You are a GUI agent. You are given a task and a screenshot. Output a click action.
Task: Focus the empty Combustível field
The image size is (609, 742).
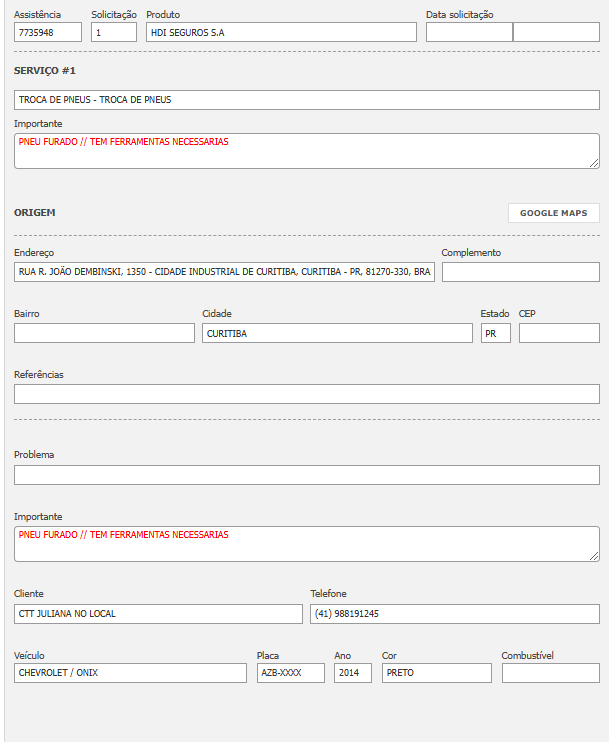pyautogui.click(x=550, y=673)
